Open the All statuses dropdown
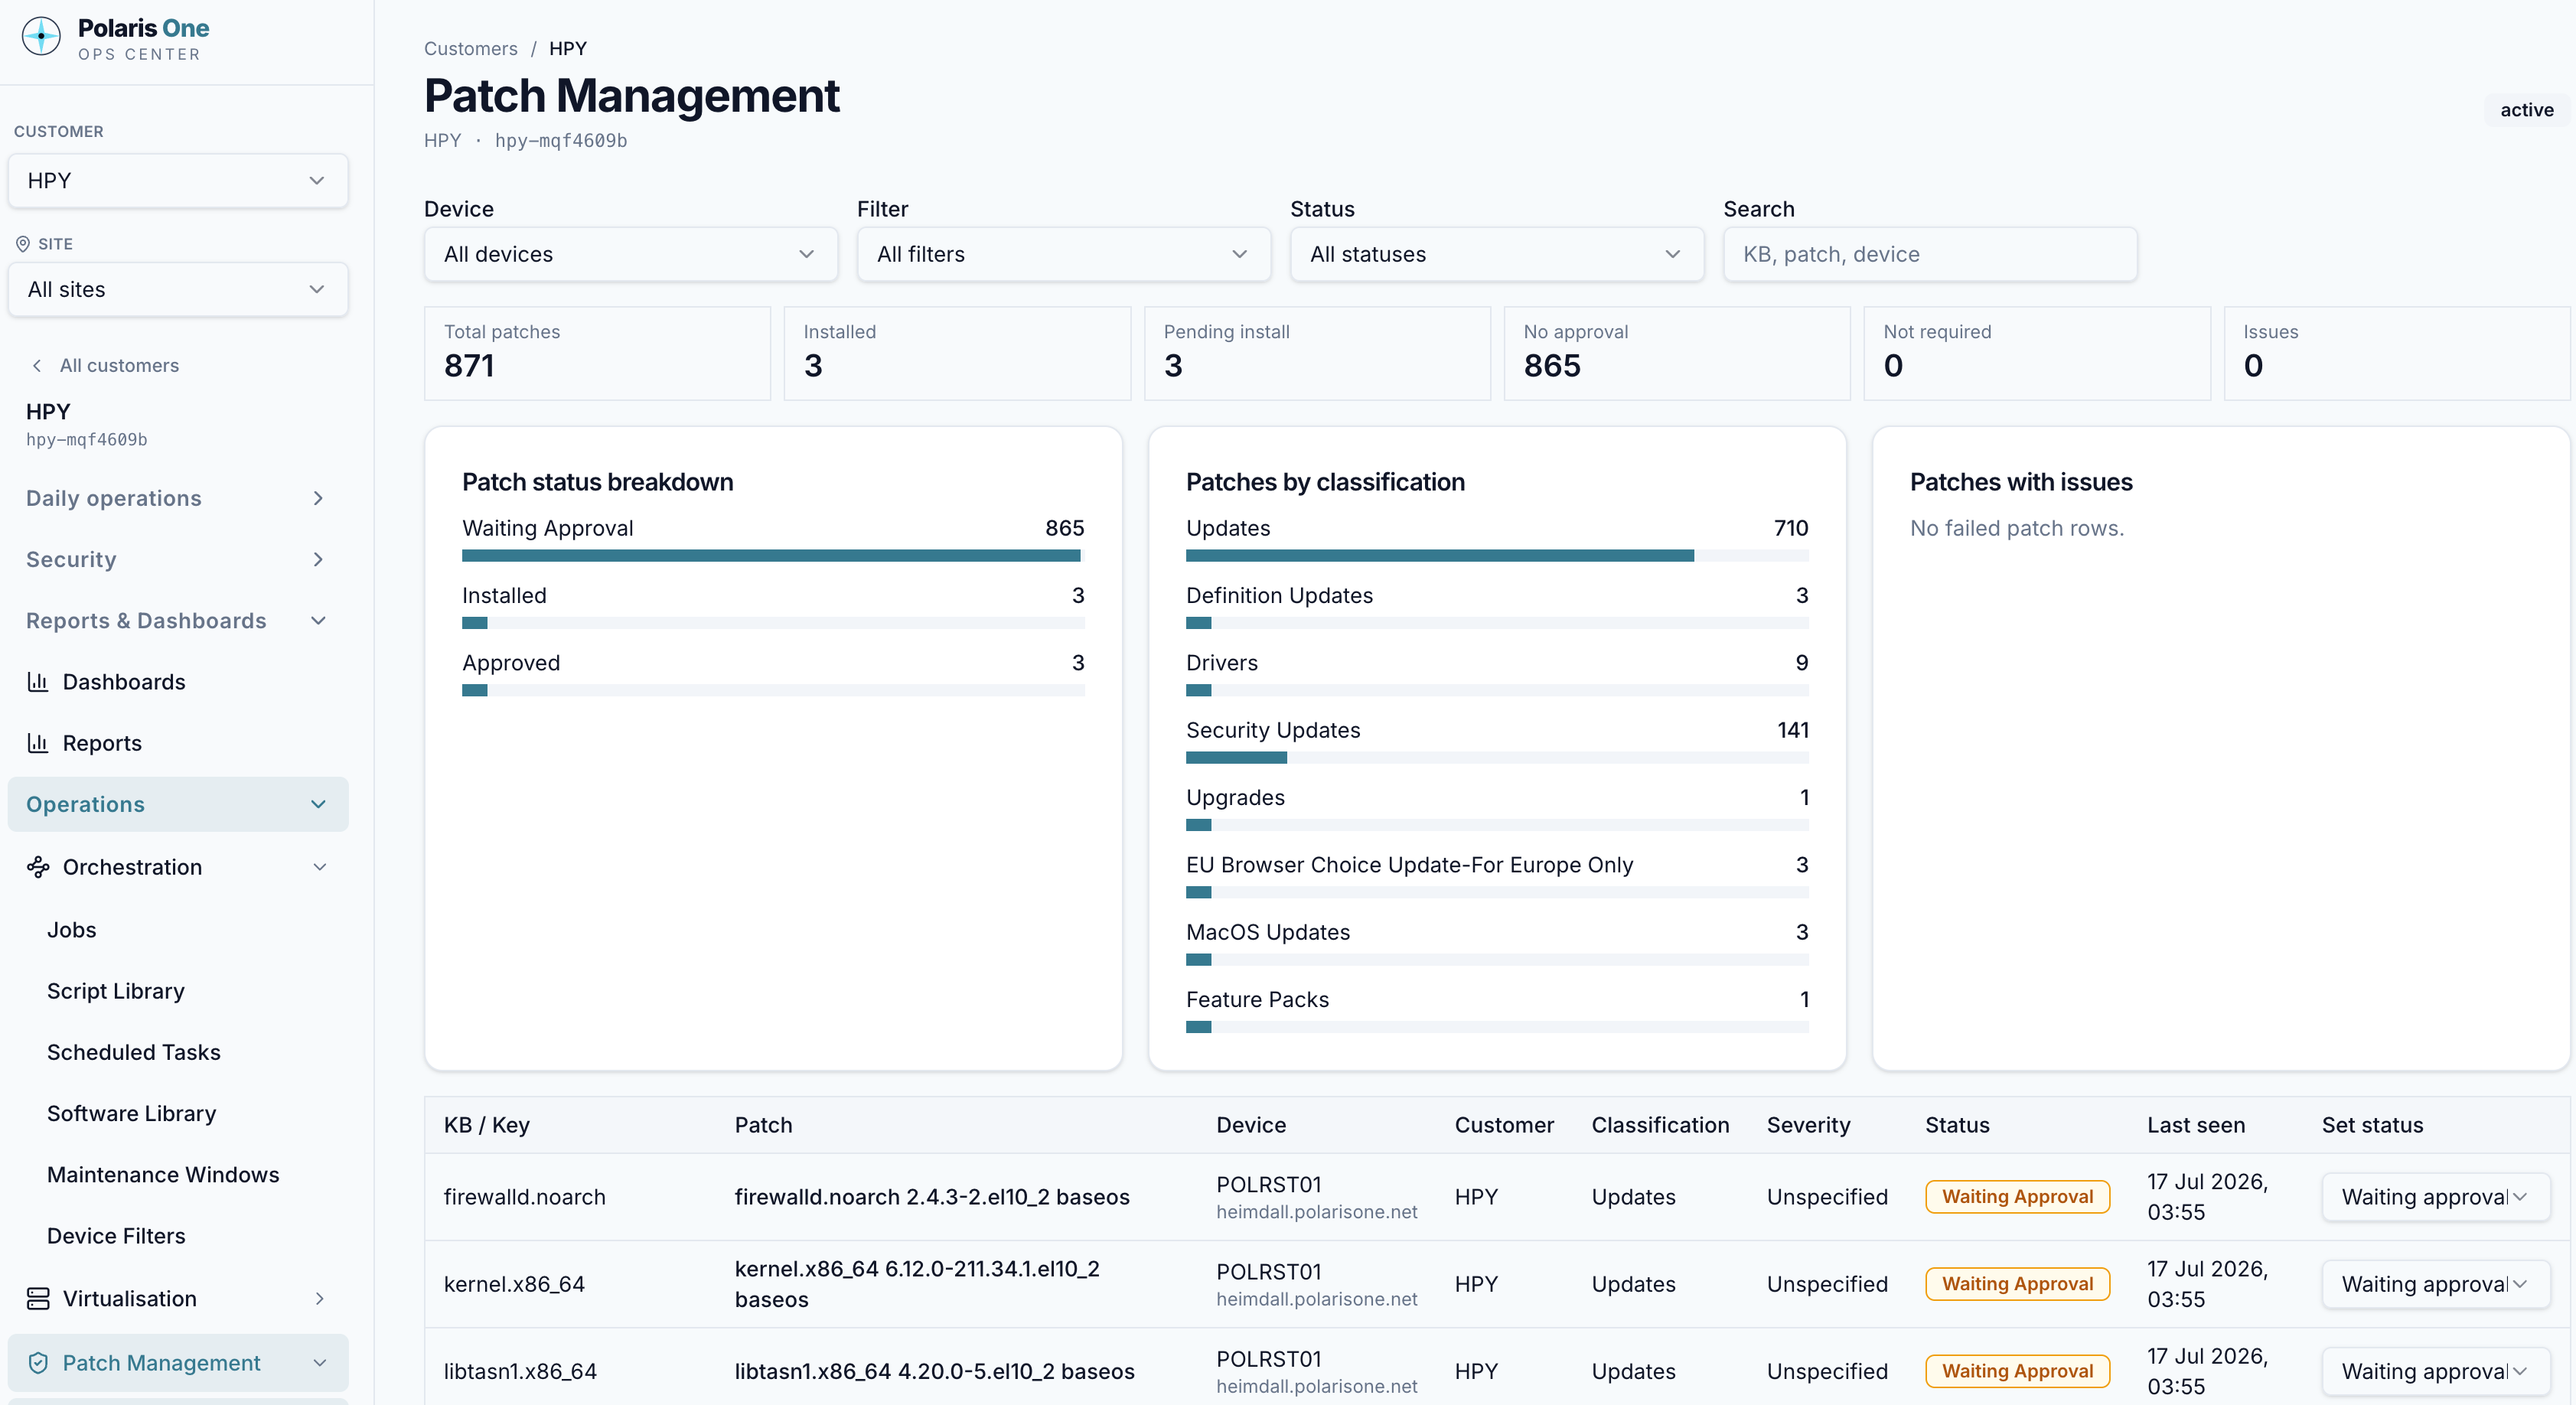This screenshot has width=2576, height=1405. pyautogui.click(x=1497, y=254)
